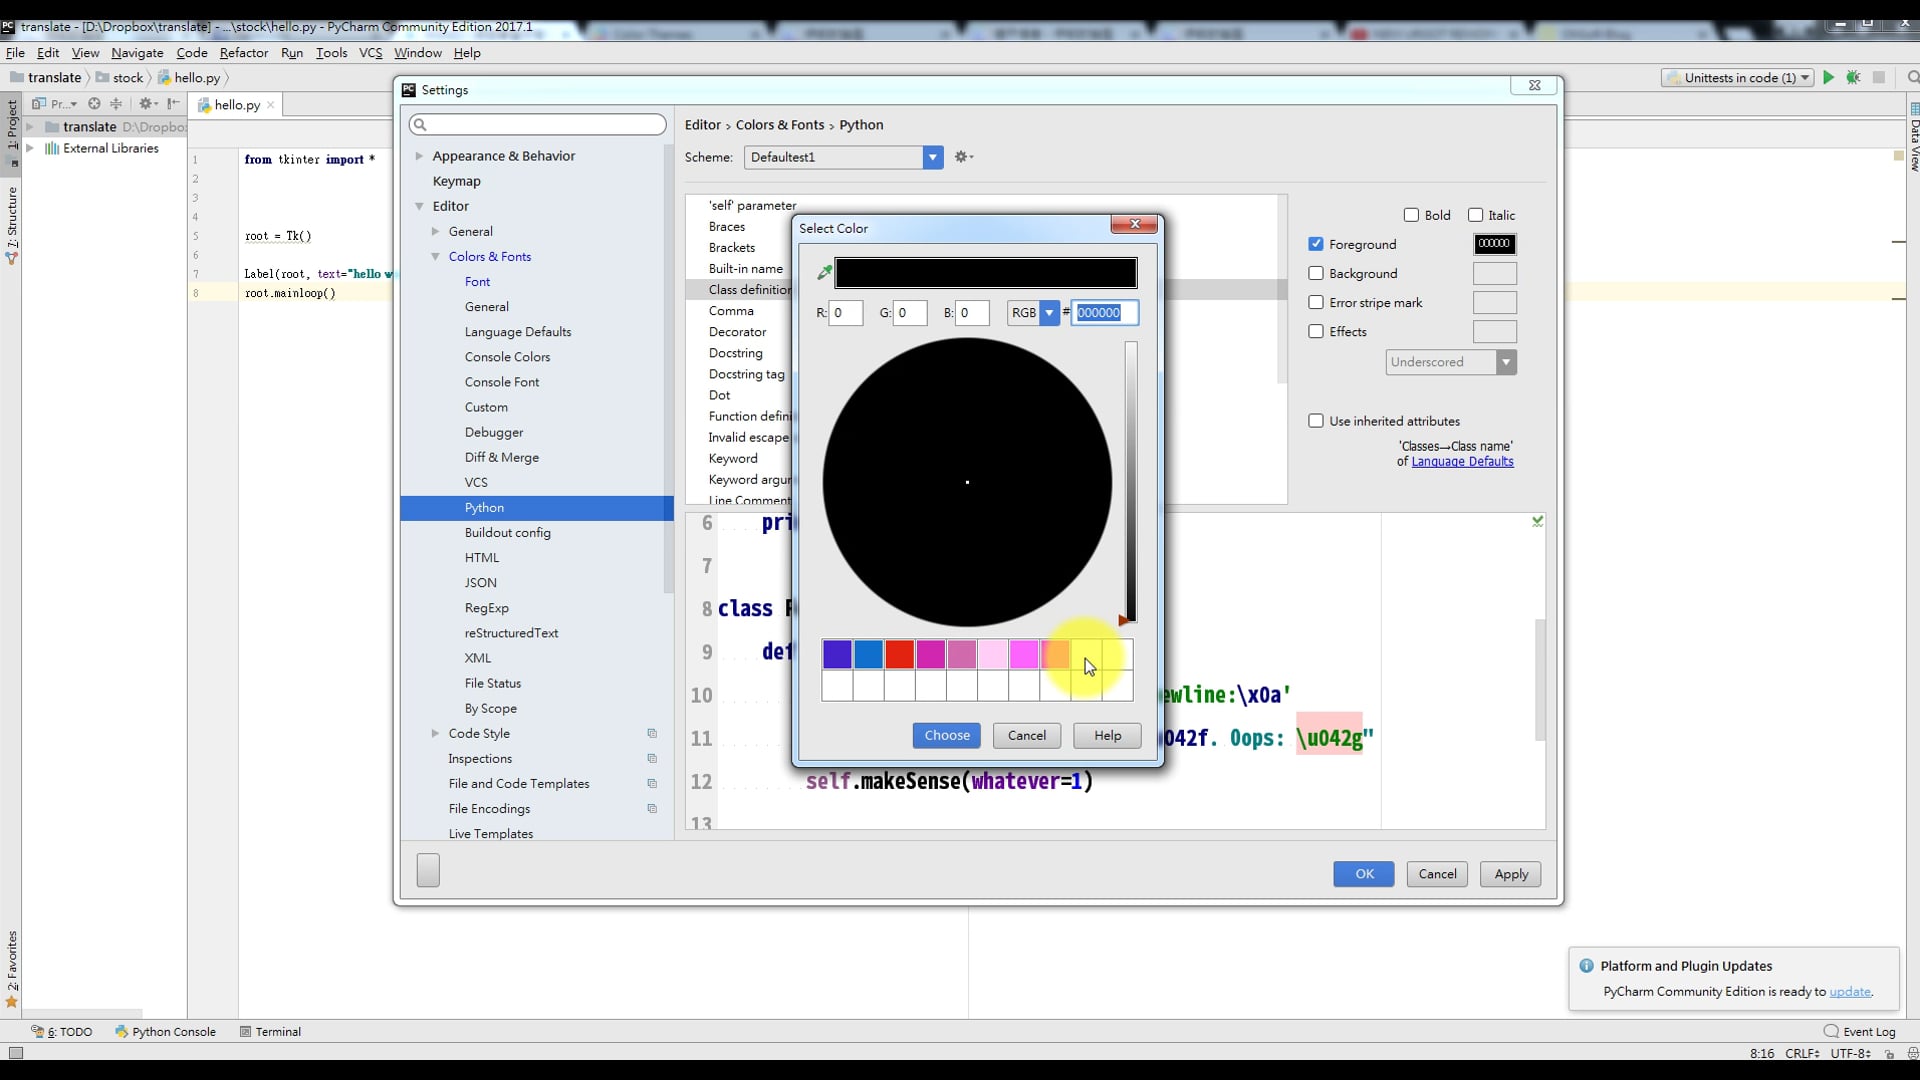Click the Debug bug icon in toolbar
Image resolution: width=1920 pixels, height=1080 pixels.
[x=1853, y=78]
